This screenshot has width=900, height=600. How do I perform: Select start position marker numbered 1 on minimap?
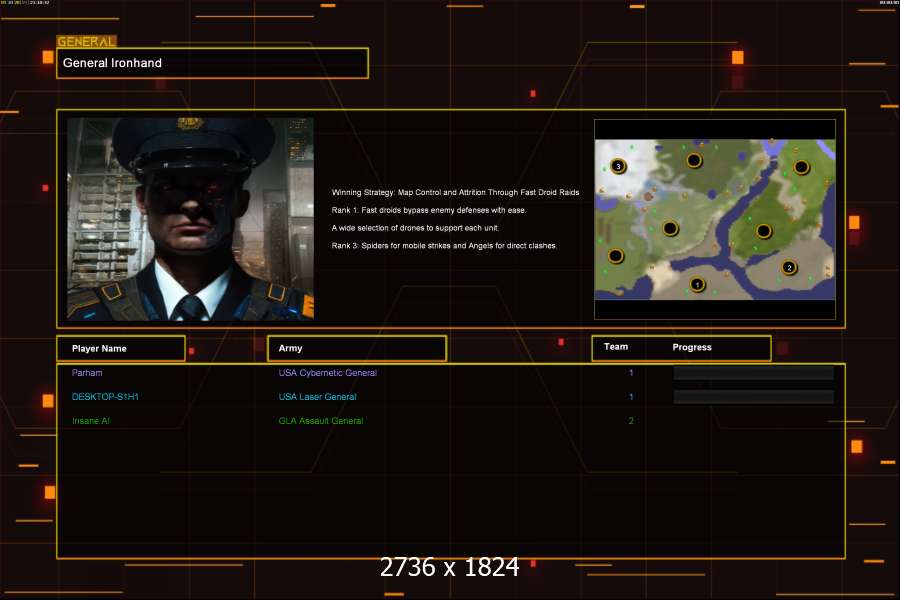(697, 284)
